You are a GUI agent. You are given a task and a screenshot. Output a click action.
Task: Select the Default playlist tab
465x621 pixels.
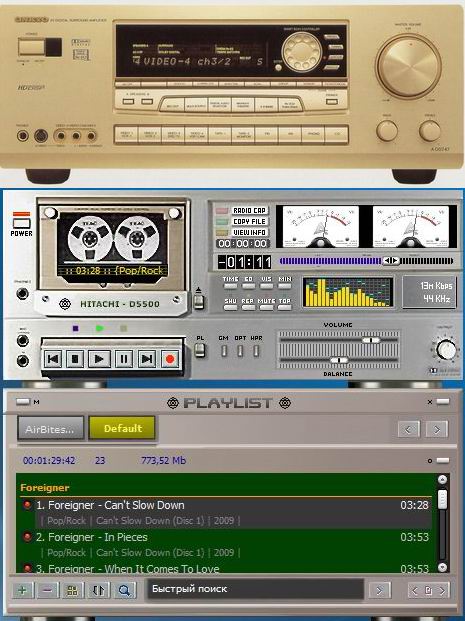click(122, 428)
